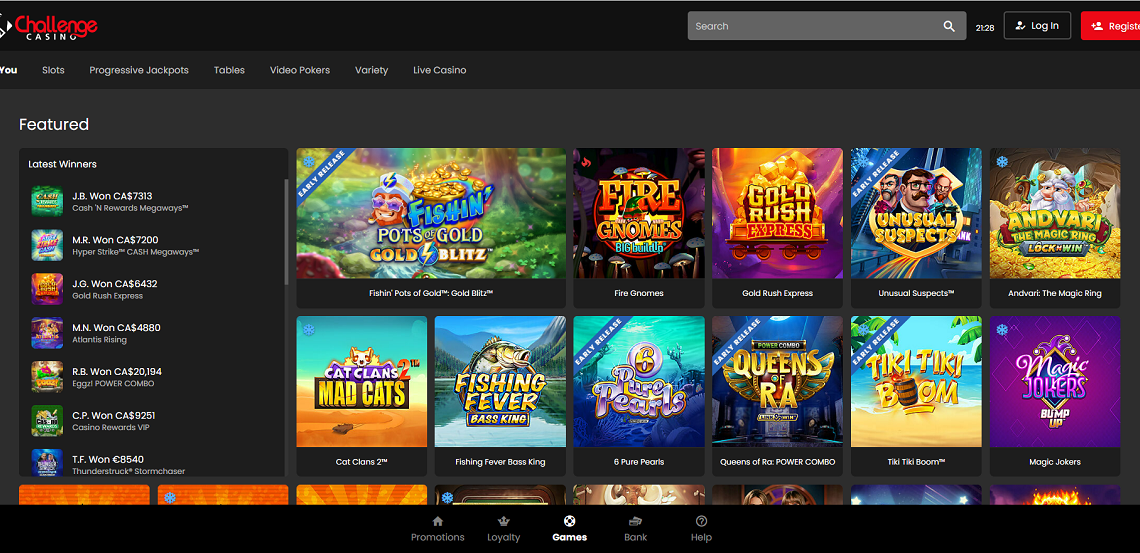Open Fishing Fever Bass King game
Screen dimensions: 1140x553
point(500,396)
